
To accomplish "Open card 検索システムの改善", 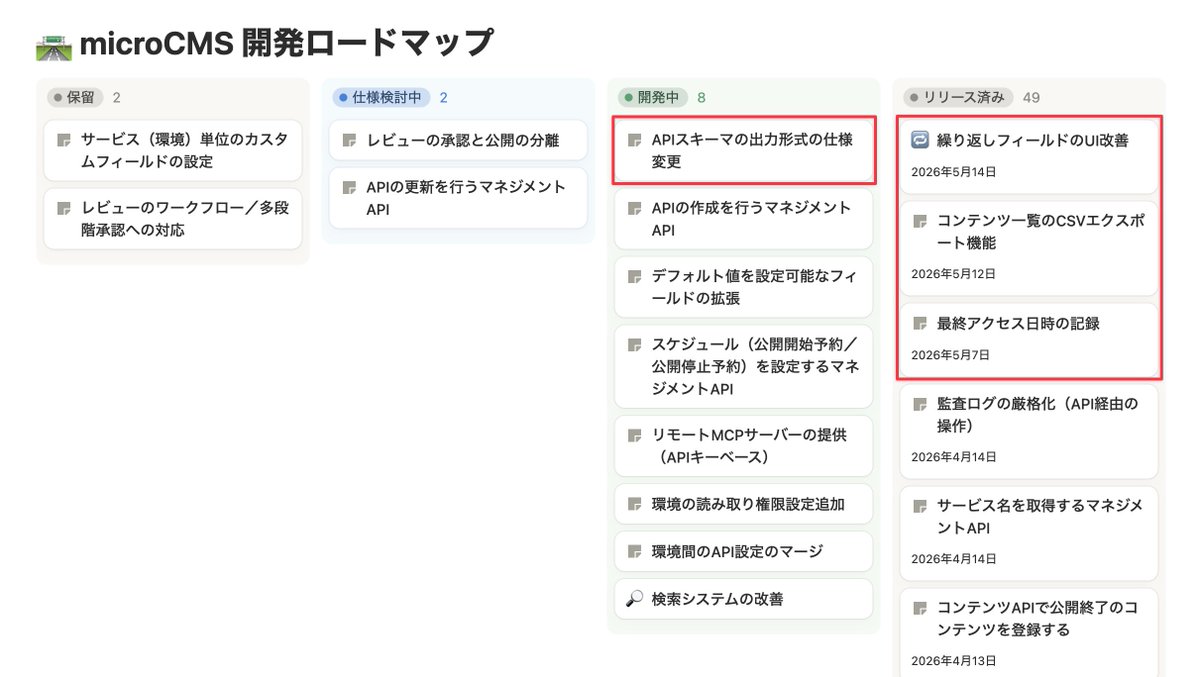I will tap(743, 599).
